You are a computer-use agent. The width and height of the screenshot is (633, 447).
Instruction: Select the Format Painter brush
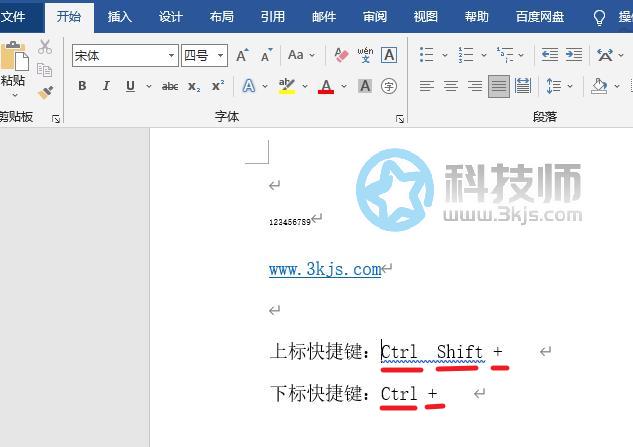tap(45, 92)
